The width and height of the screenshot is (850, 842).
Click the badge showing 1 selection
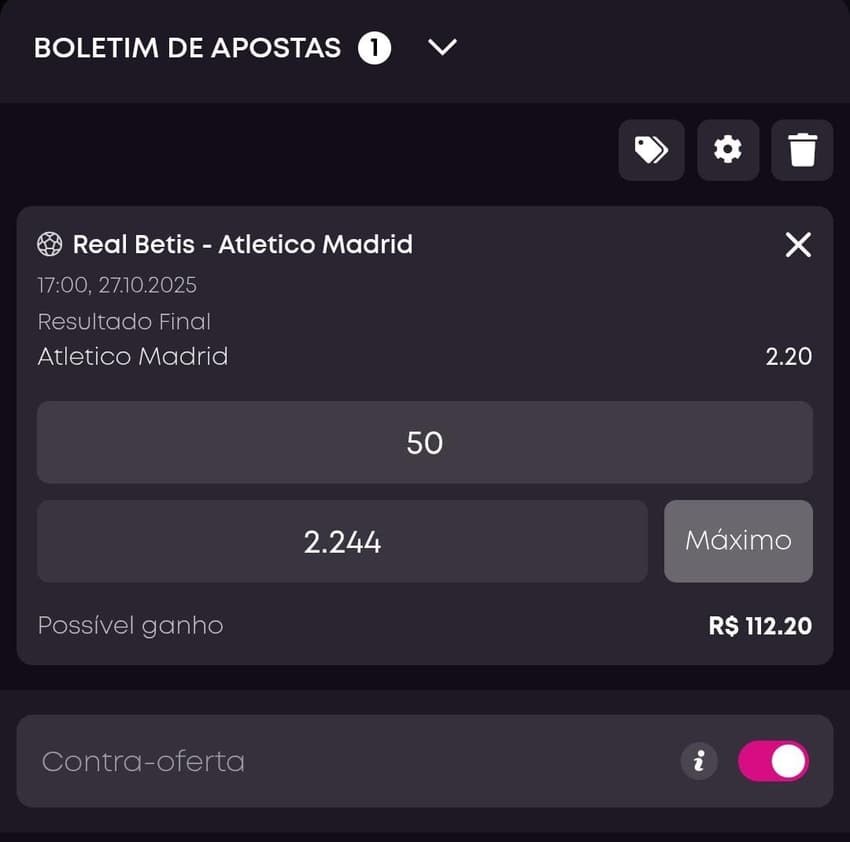(x=374, y=47)
